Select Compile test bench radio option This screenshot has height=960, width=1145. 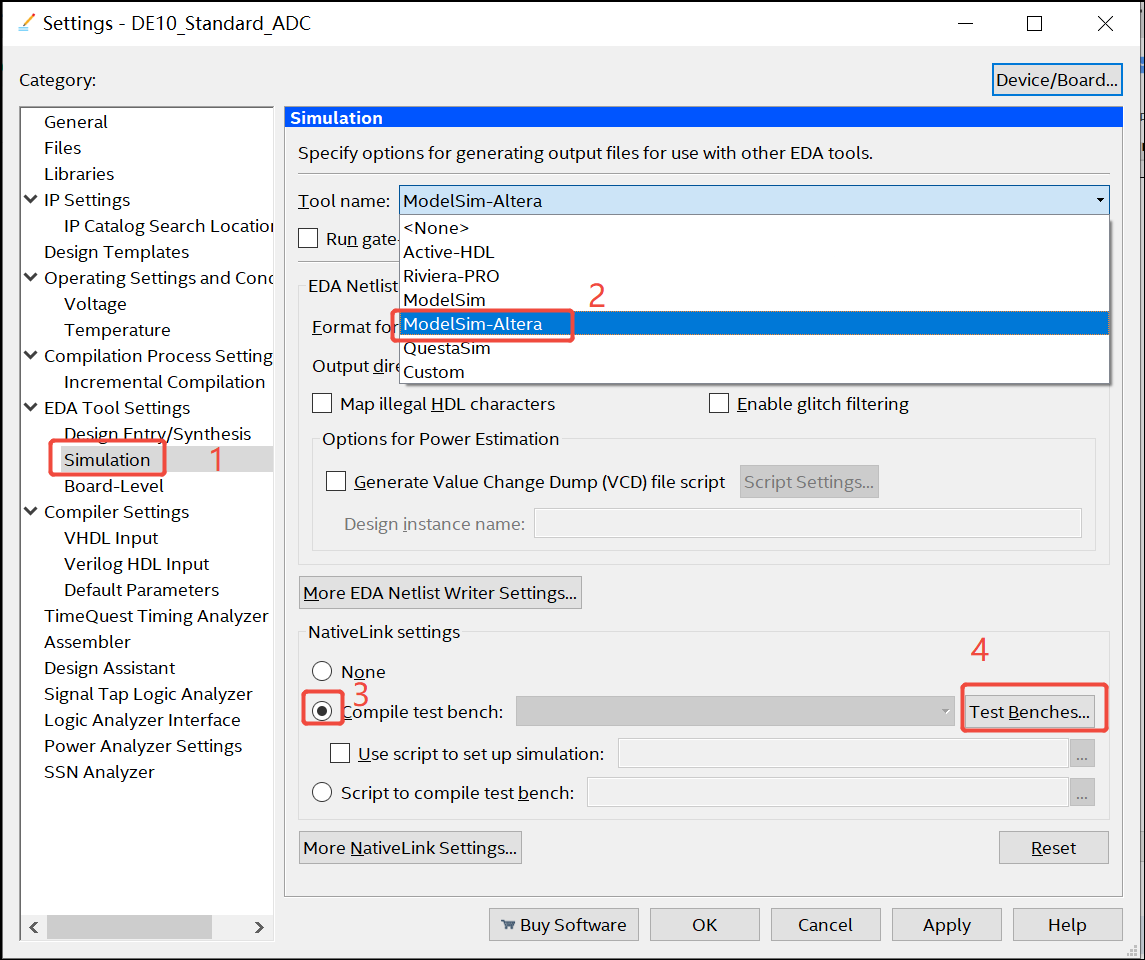click(x=322, y=711)
